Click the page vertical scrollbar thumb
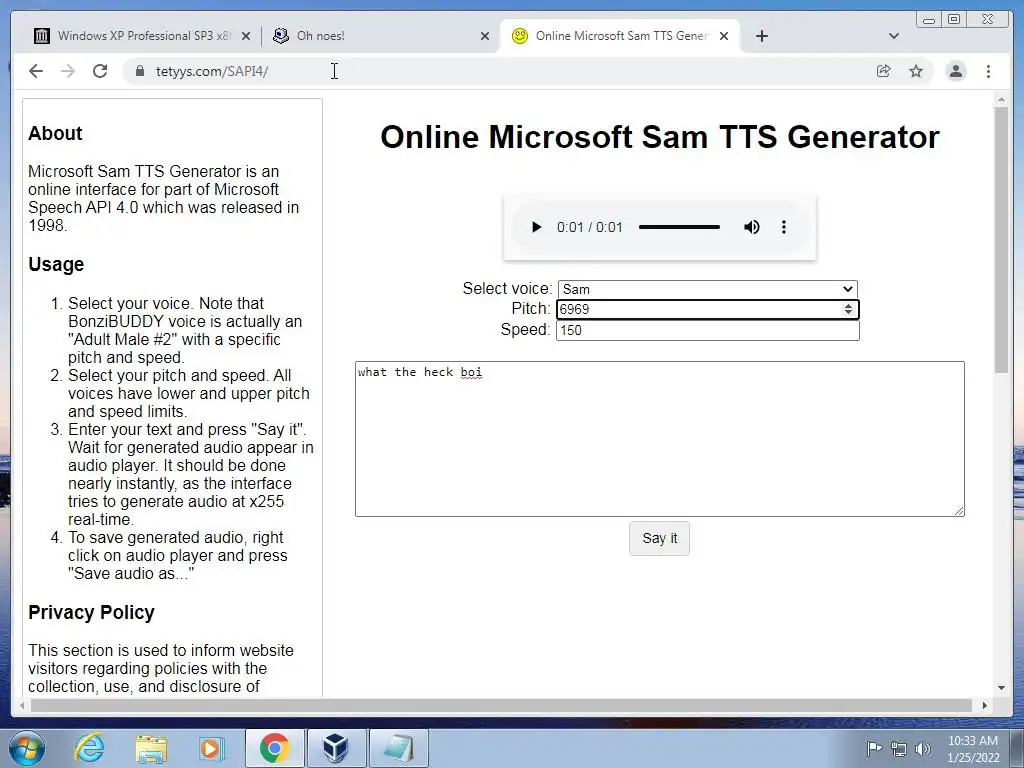Screen dimensions: 1024x768 (x=1001, y=240)
